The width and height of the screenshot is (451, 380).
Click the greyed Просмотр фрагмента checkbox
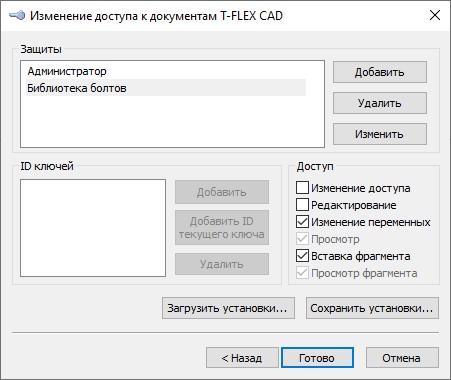tap(302, 273)
